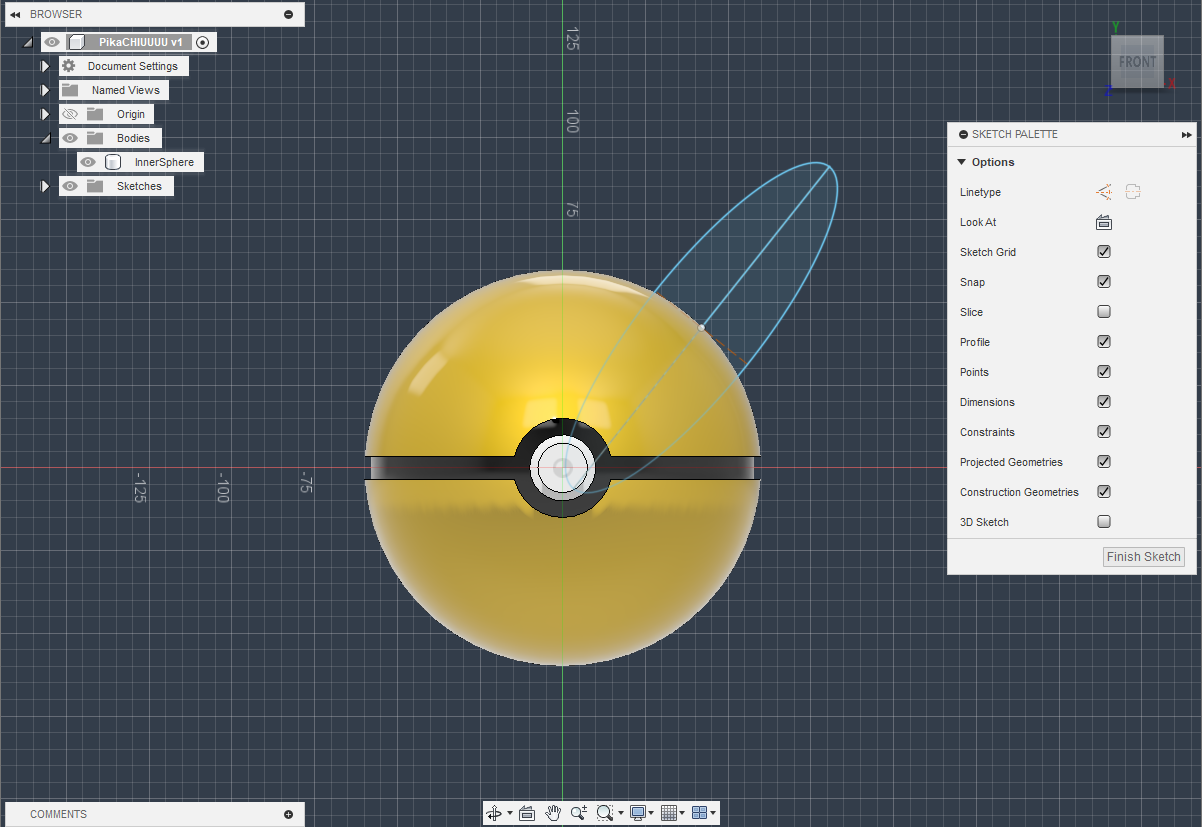Select the Orbit tool in navigation bar

(494, 814)
